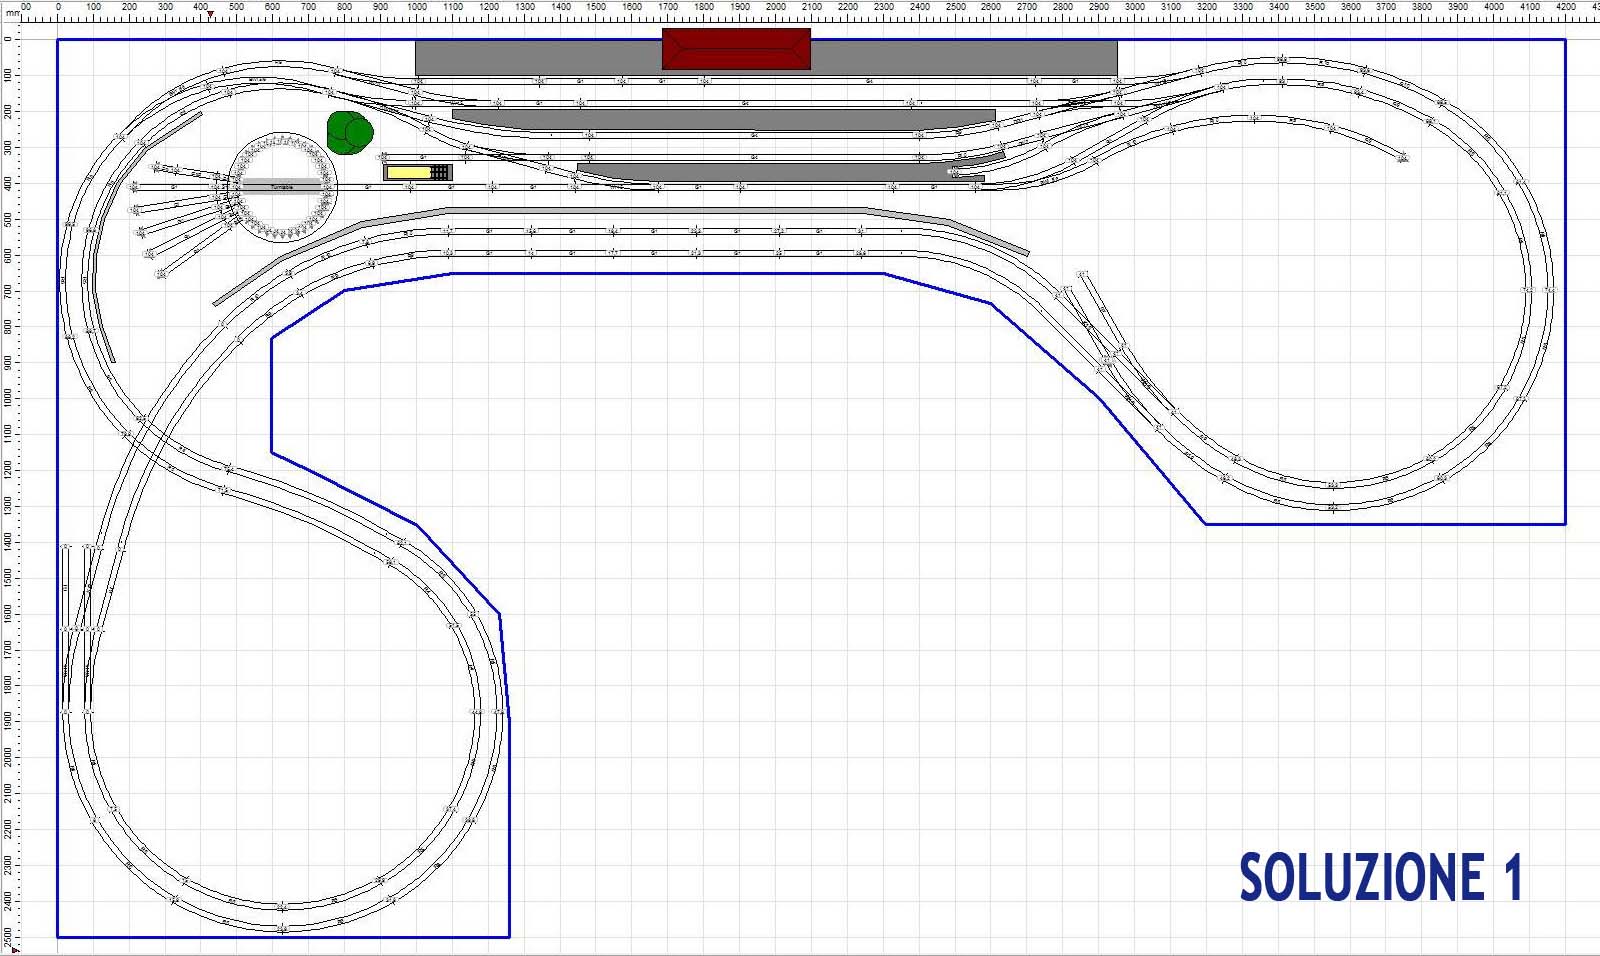This screenshot has width=1600, height=956.
Task: Click the 2000 mark on the top ruler
Action: [776, 7]
